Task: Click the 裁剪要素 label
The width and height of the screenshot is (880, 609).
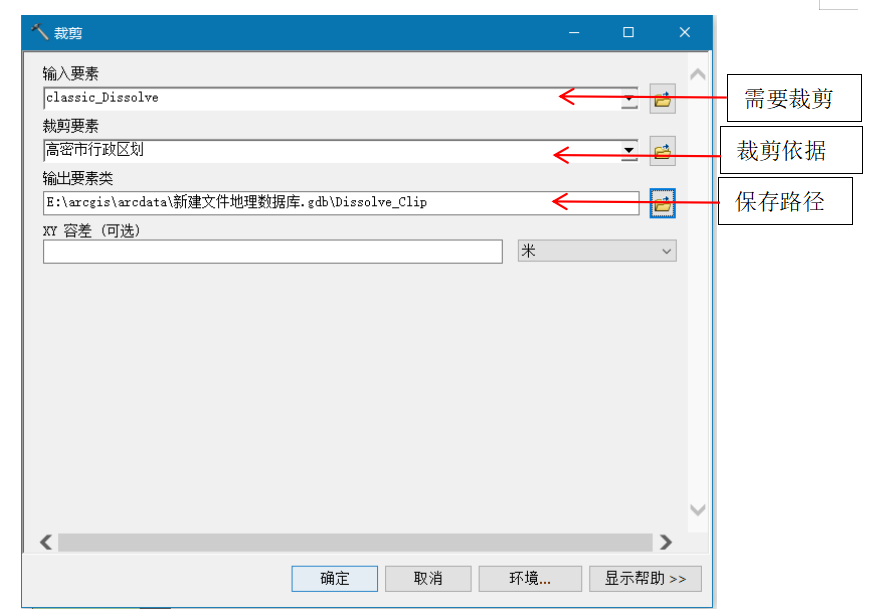Action: [71, 126]
